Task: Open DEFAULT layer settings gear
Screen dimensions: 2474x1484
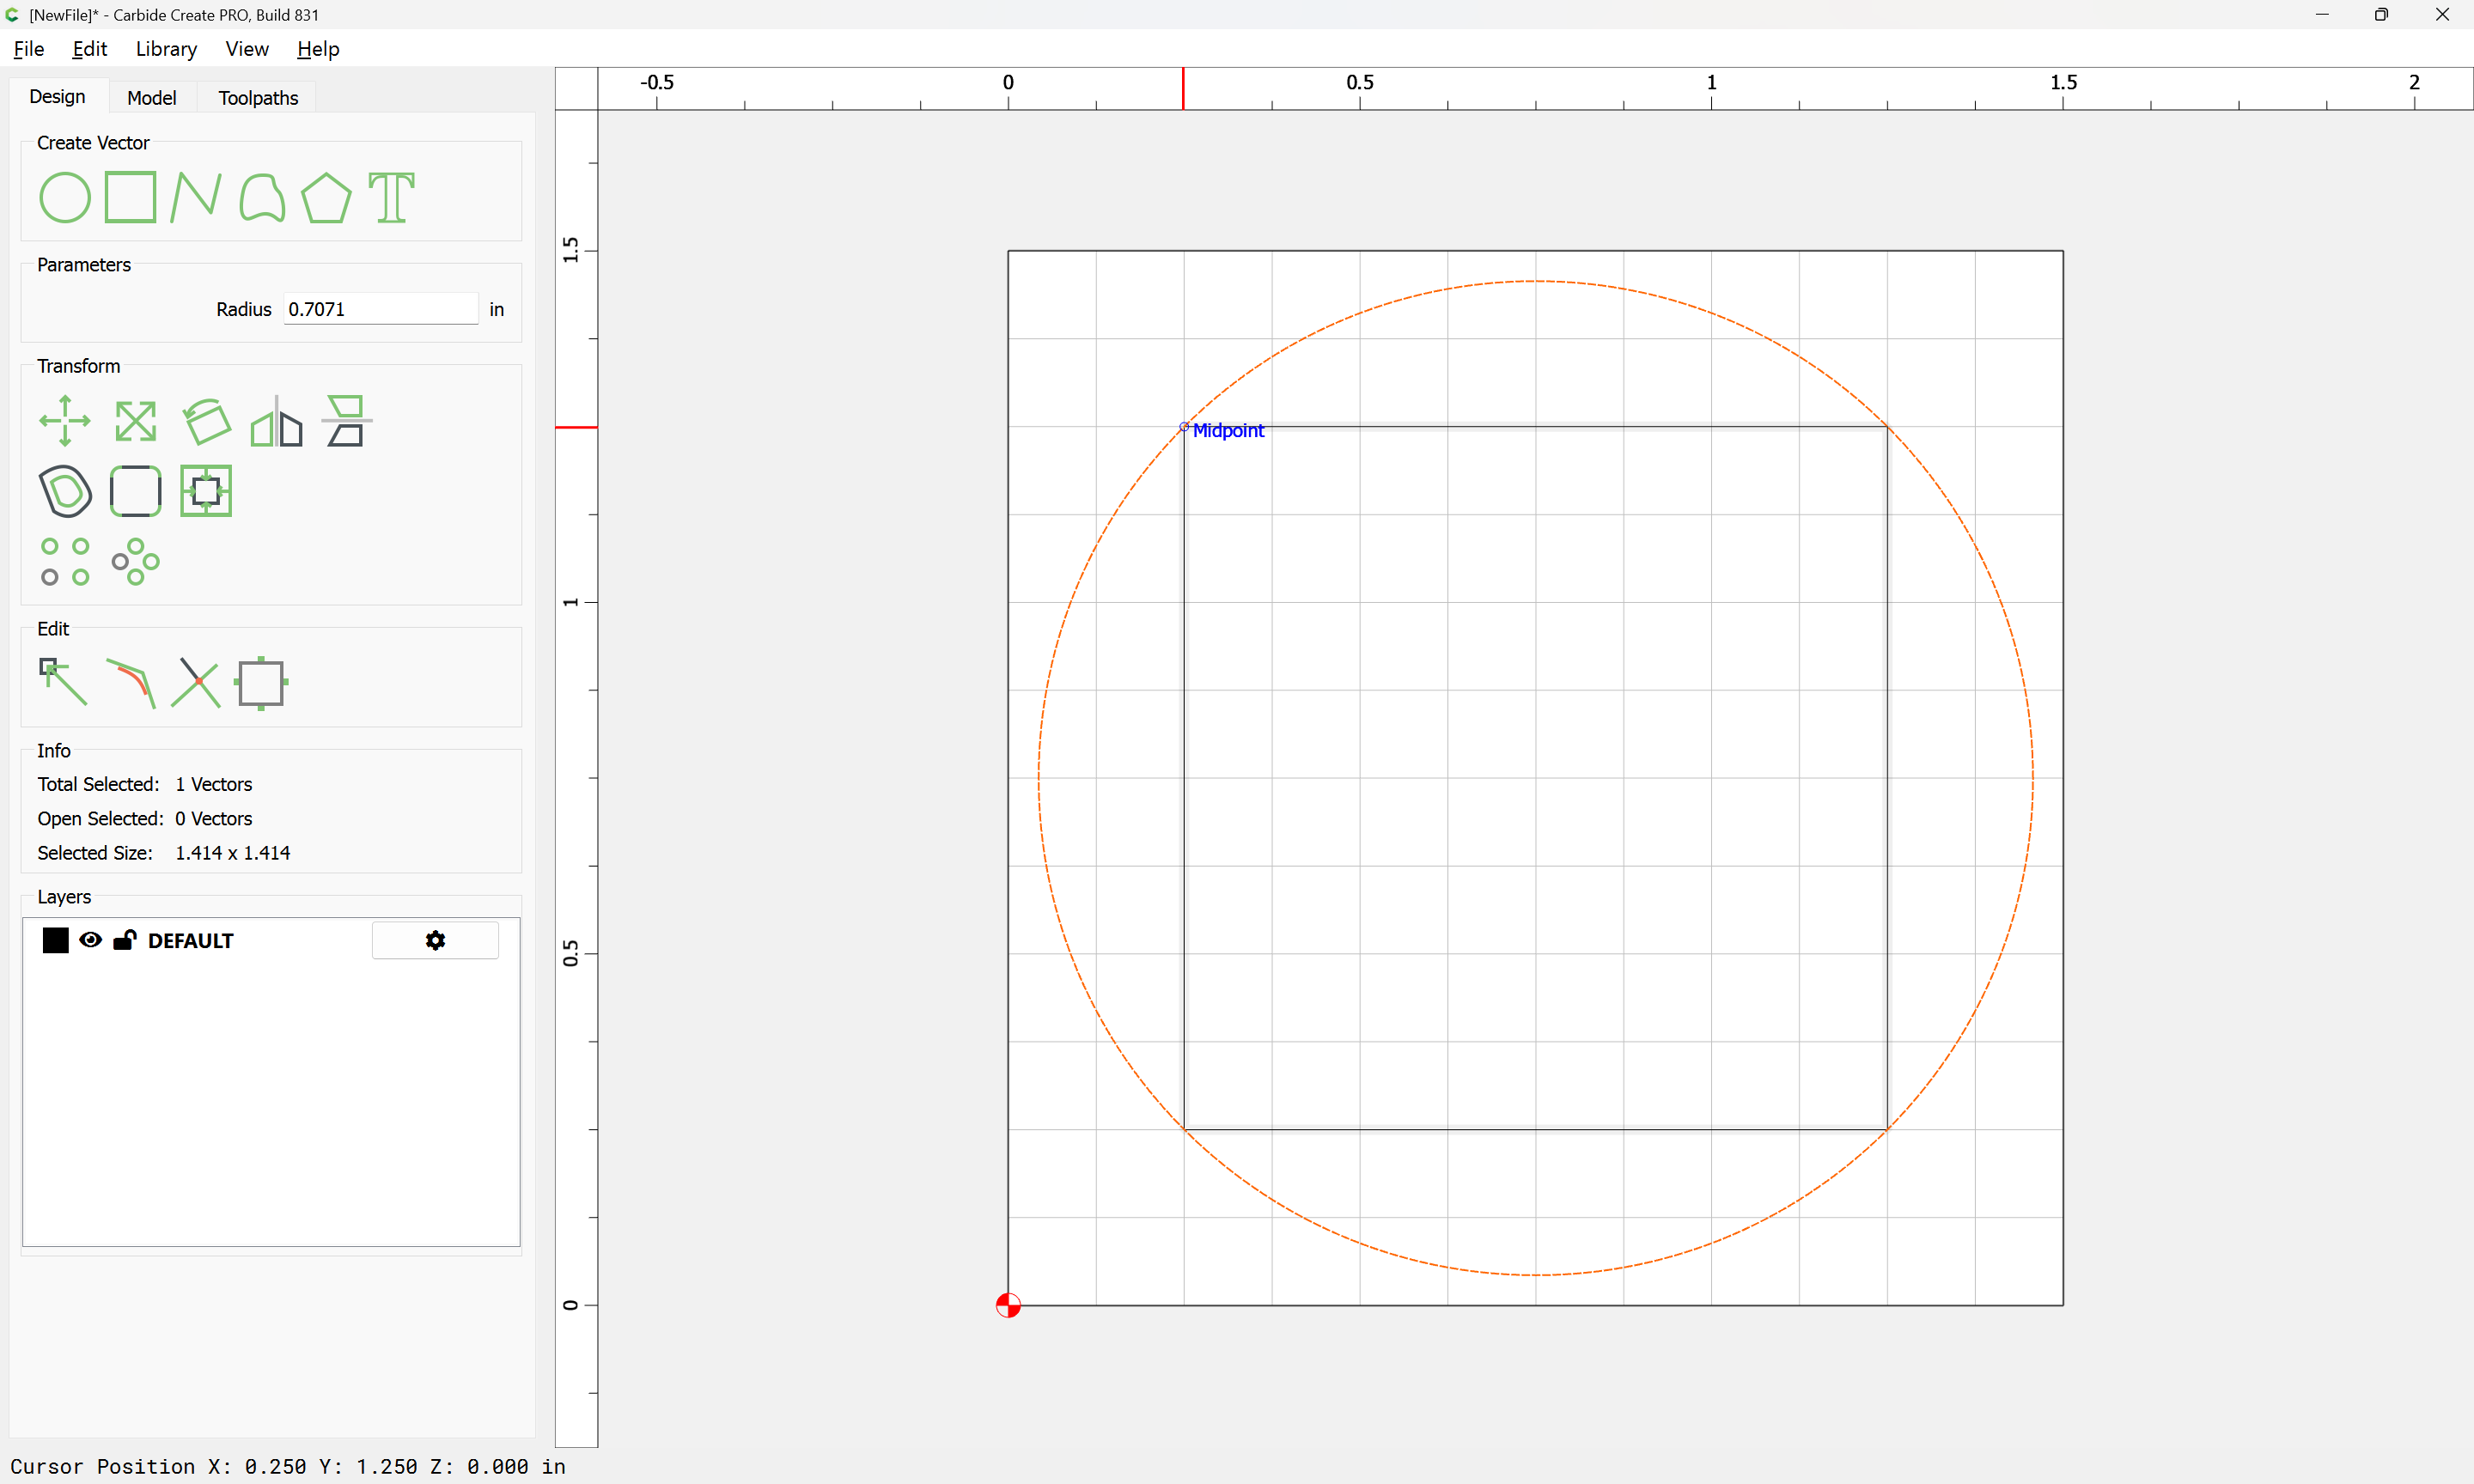Action: (435, 940)
